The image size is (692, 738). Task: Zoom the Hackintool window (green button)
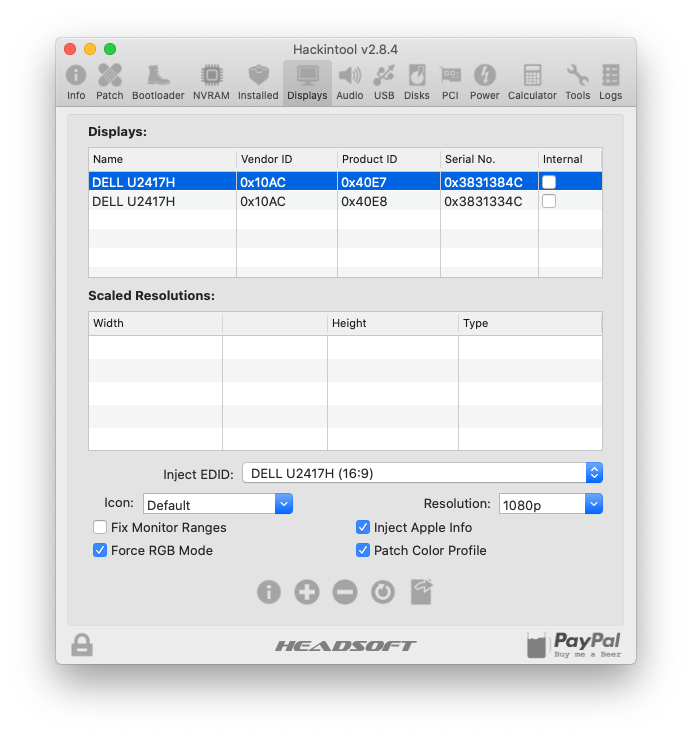click(x=110, y=49)
